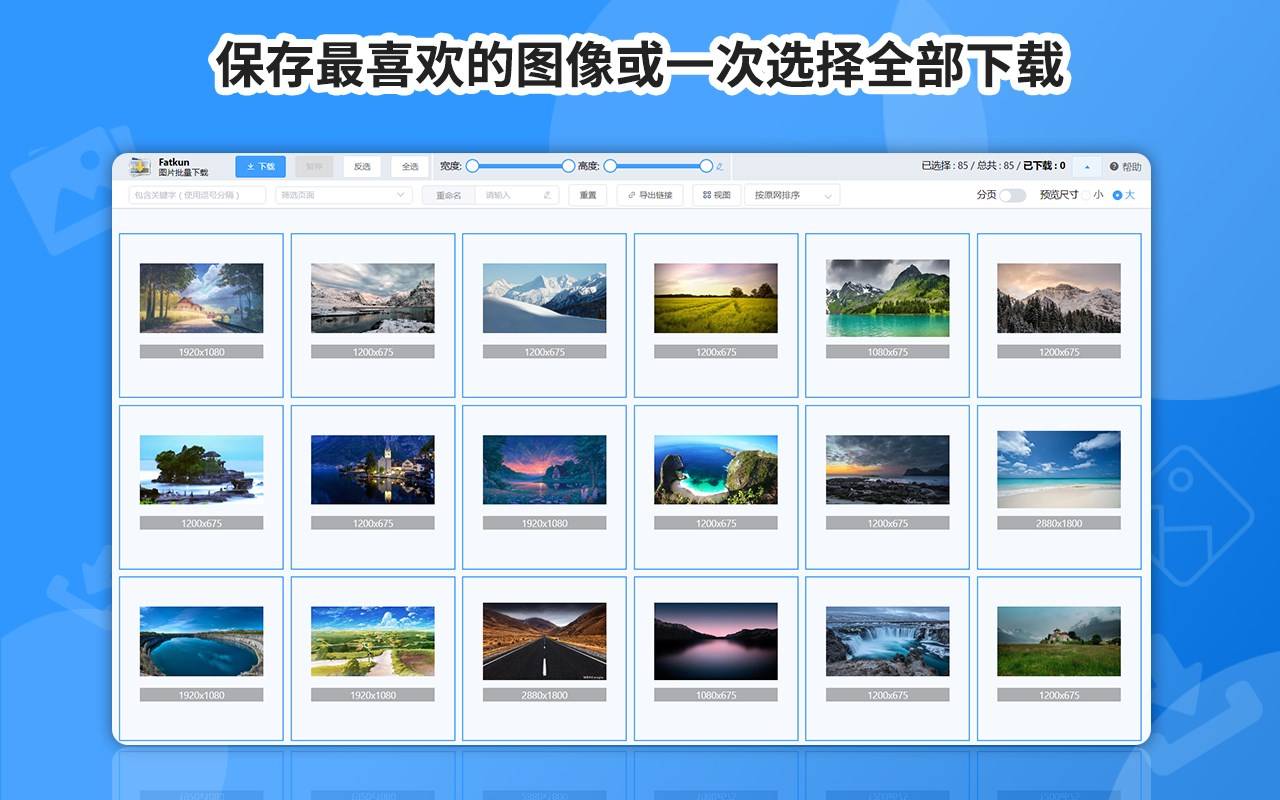Click the Fatkun application logo icon
Image resolution: width=1280 pixels, height=800 pixels.
138,166
